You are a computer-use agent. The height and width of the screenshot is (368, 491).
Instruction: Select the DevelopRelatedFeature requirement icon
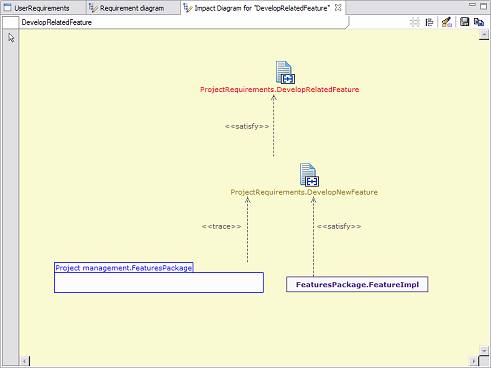pos(285,72)
